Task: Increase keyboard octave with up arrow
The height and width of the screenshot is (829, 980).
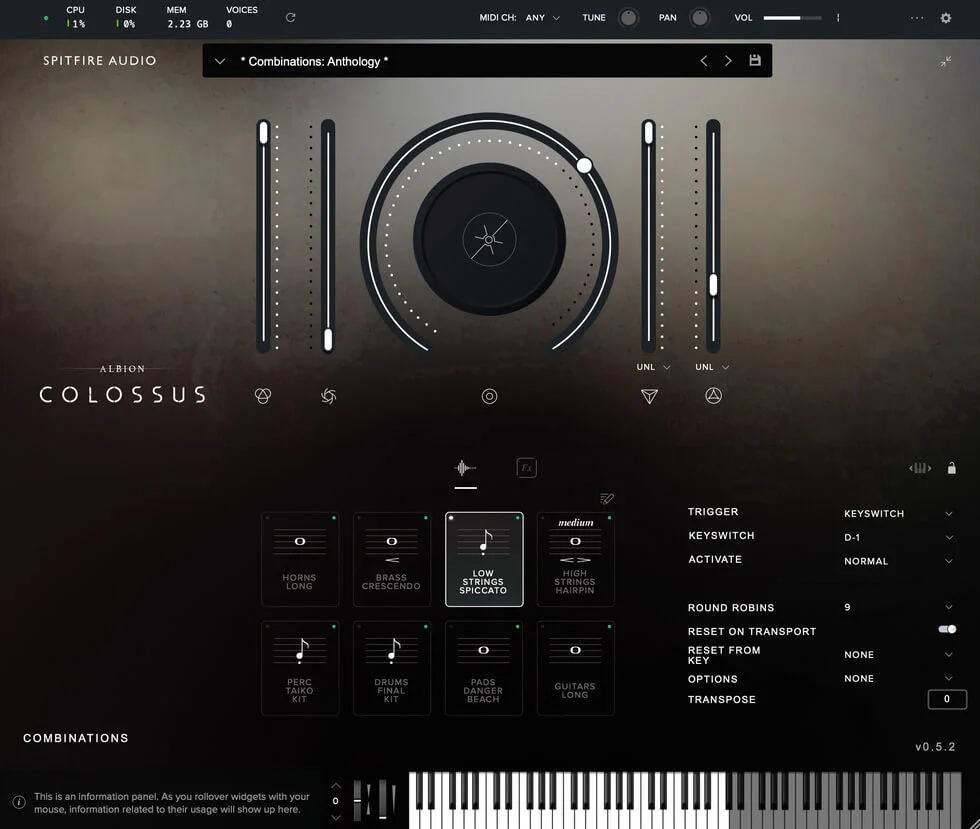Action: tap(336, 785)
